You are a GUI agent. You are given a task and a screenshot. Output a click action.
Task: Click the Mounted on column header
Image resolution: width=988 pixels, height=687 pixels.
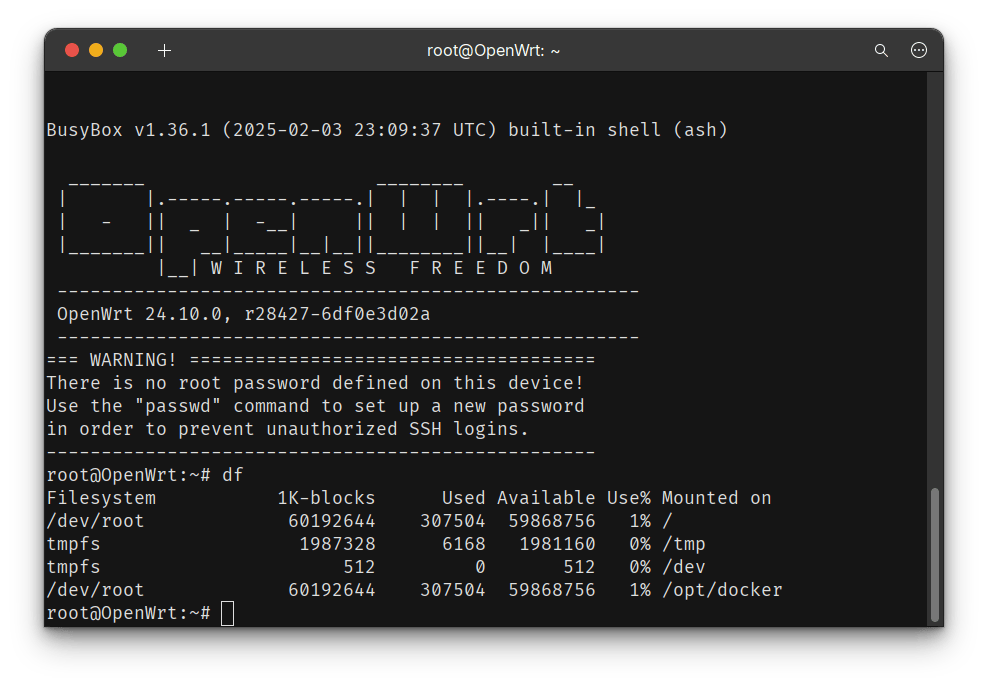(x=716, y=498)
